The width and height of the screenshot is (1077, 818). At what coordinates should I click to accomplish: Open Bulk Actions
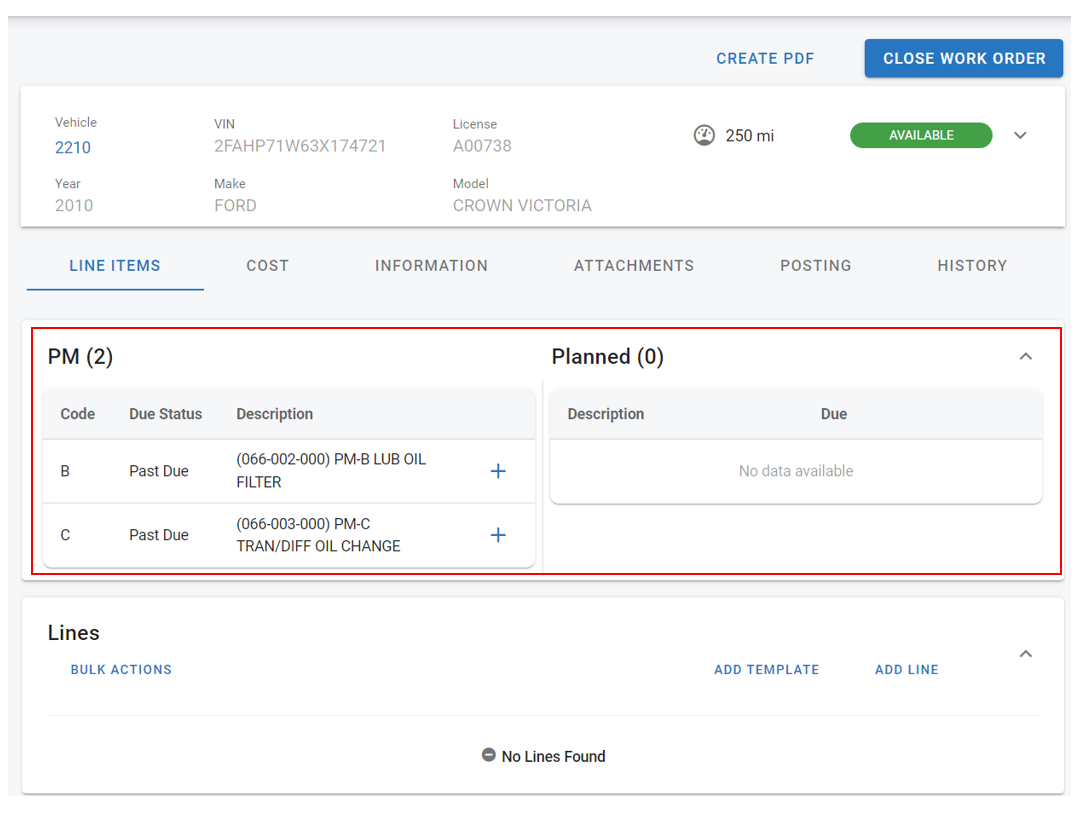121,670
